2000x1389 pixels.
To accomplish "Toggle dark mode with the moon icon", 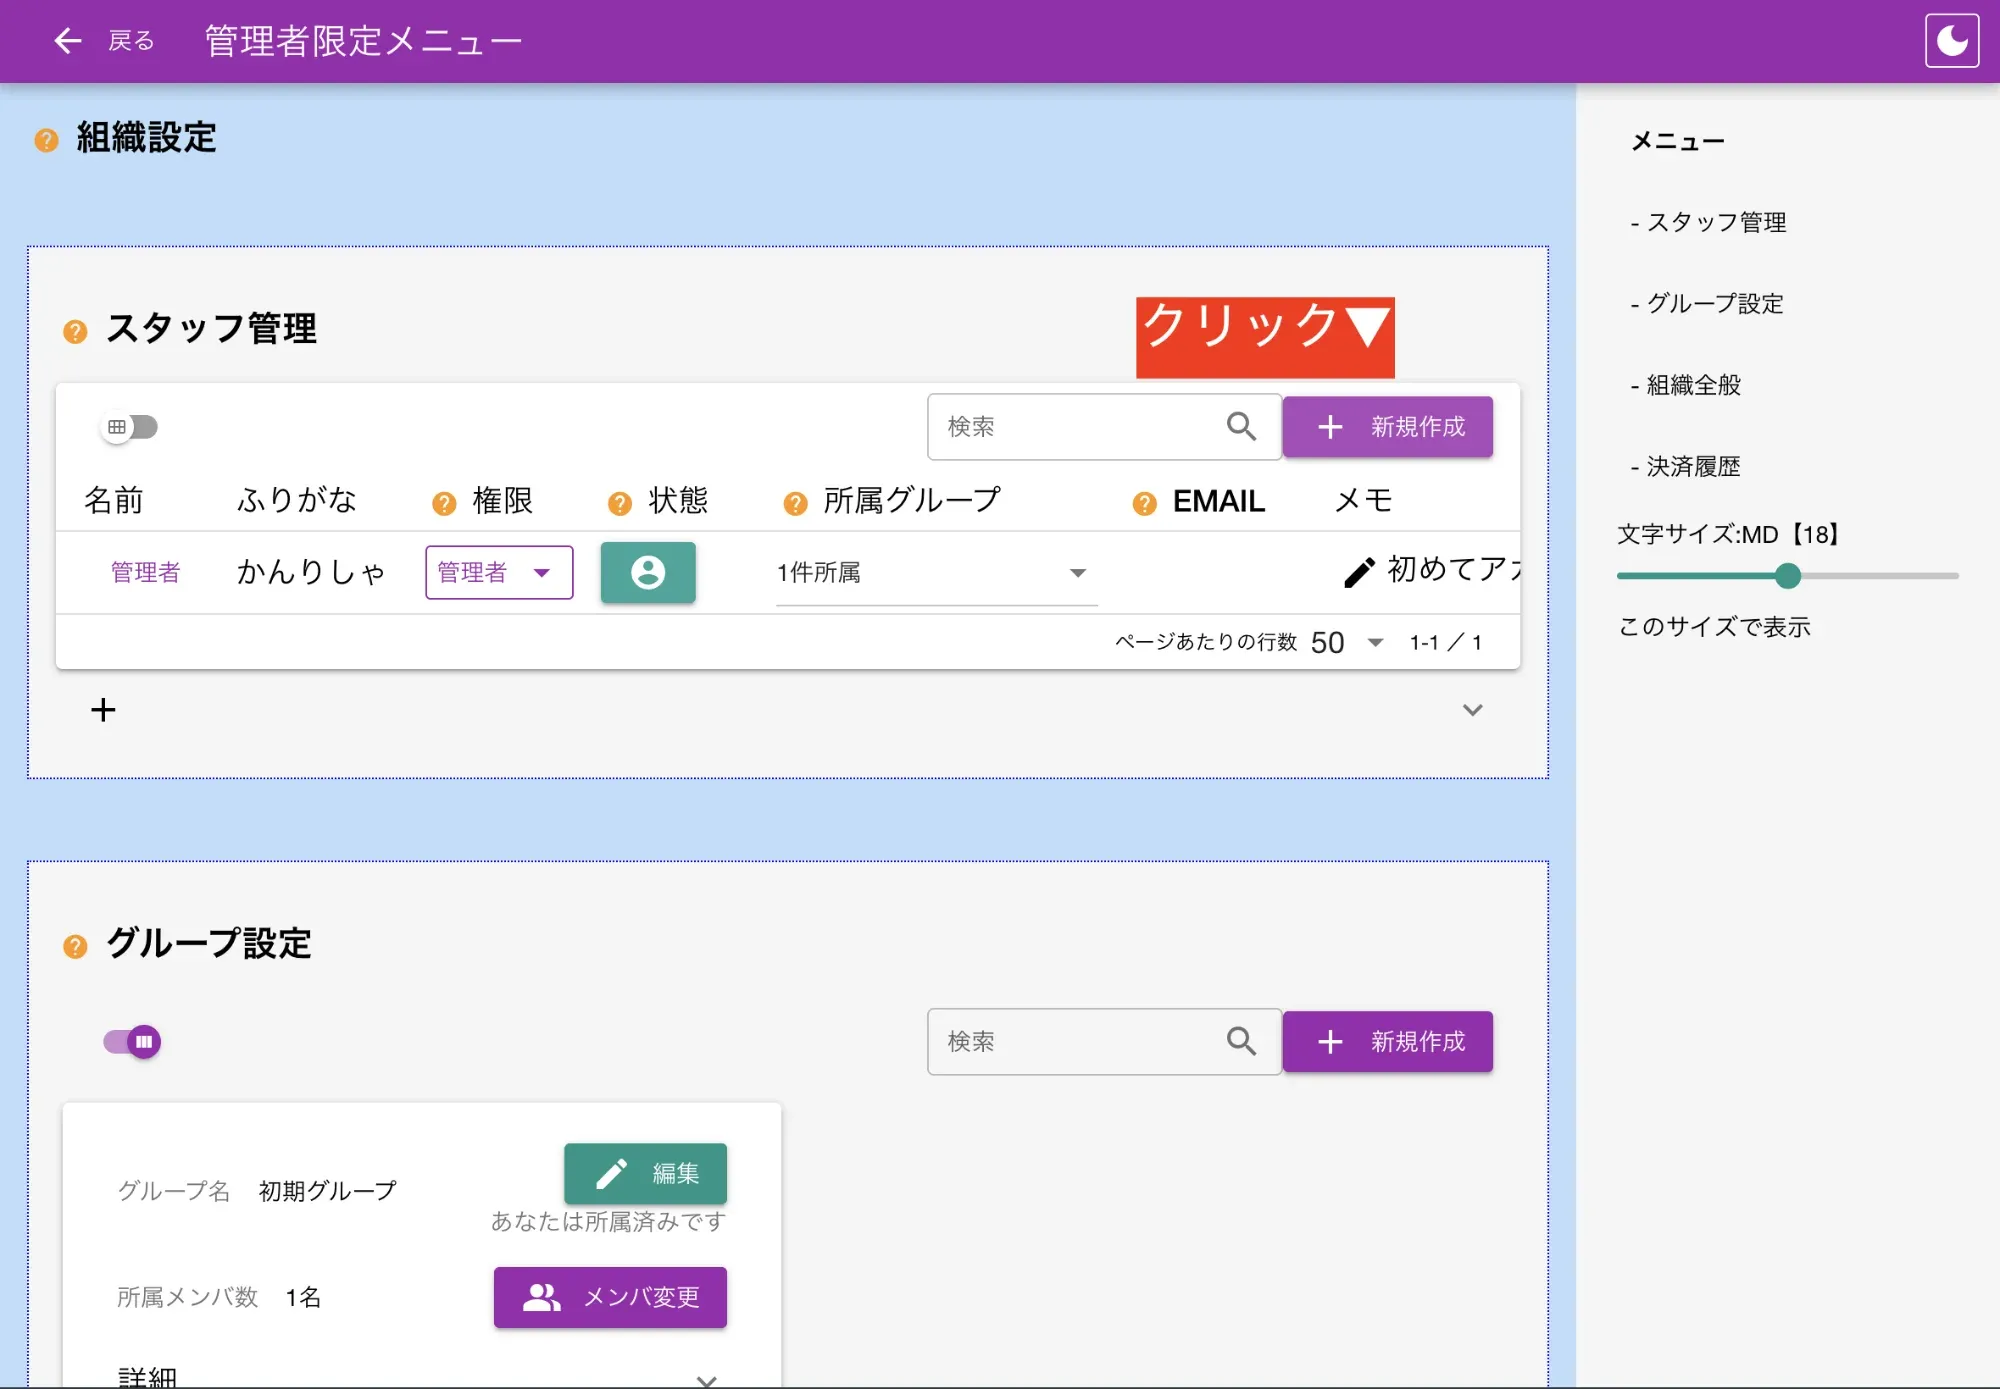I will (1951, 40).
